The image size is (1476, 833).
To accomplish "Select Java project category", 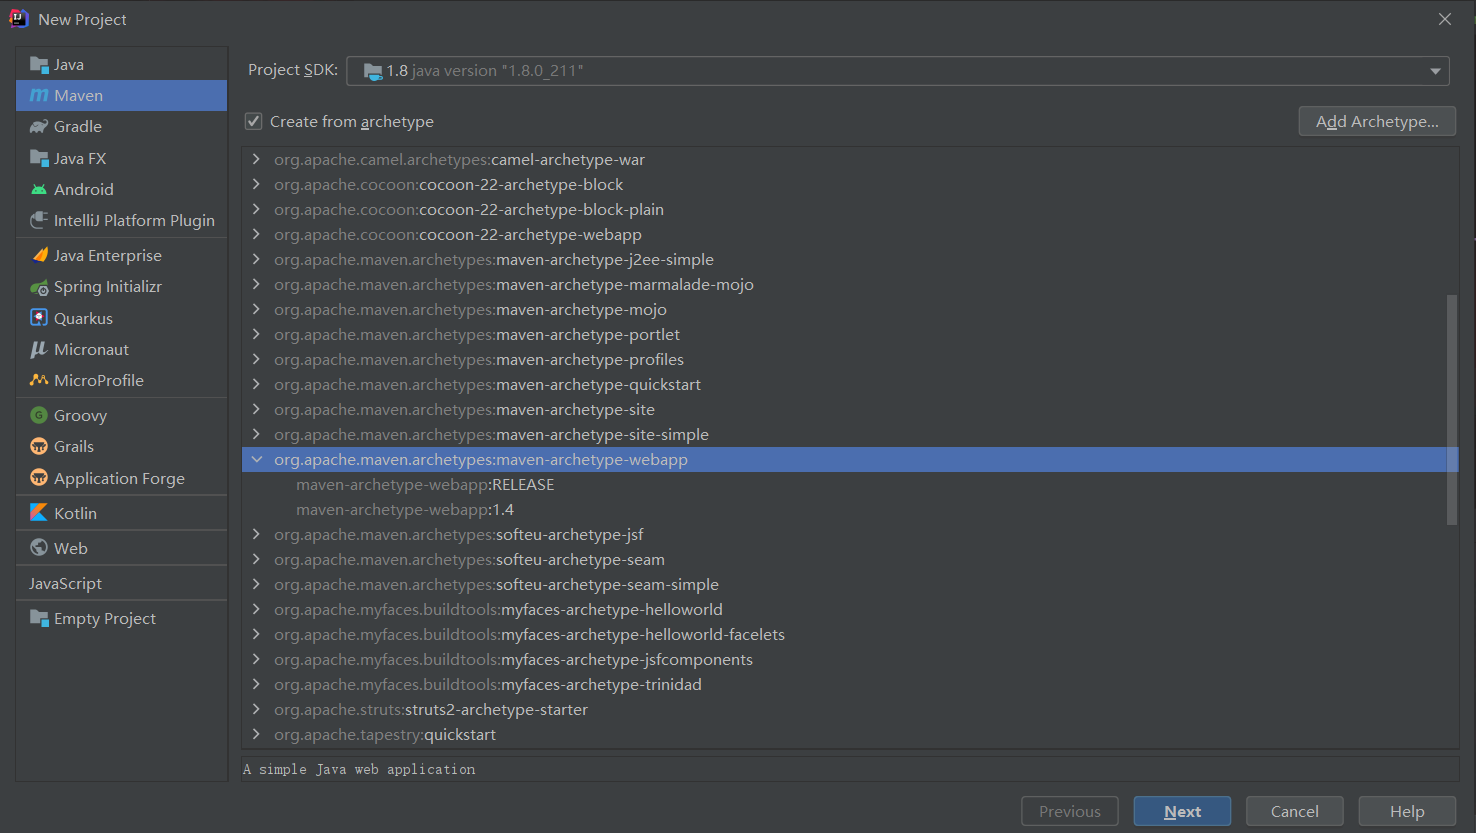I will (x=122, y=65).
